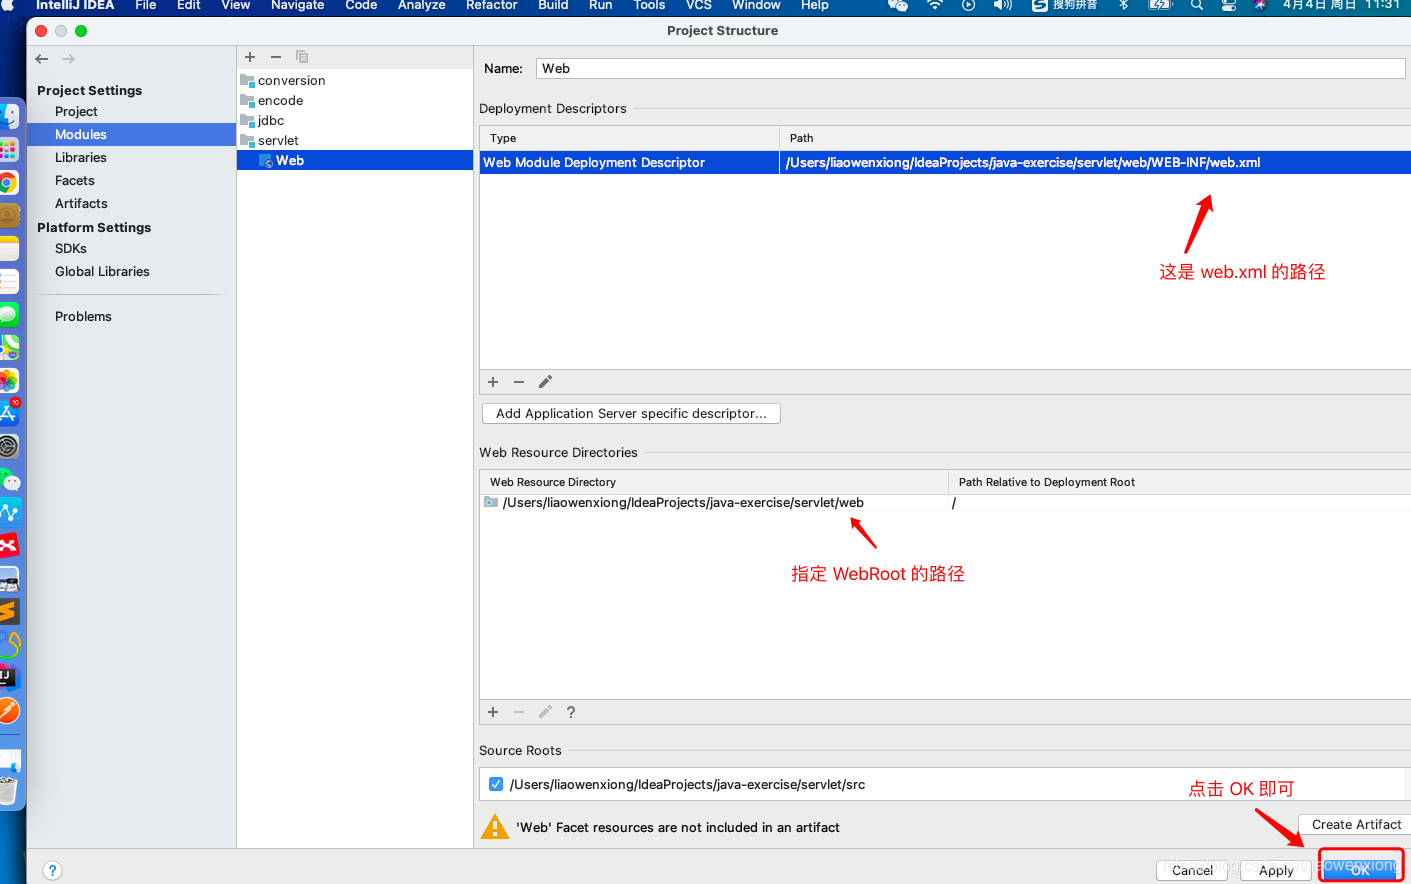Remove the selected deployment descriptor
The width and height of the screenshot is (1411, 884).
[519, 382]
